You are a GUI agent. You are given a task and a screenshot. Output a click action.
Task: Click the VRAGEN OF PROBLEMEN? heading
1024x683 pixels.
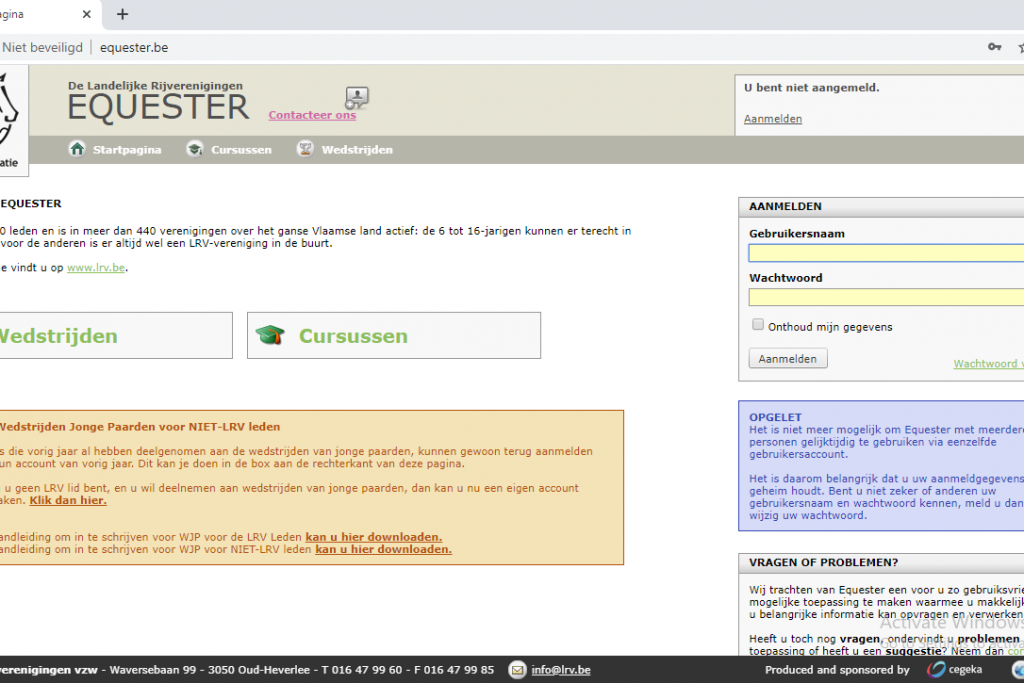coord(824,563)
